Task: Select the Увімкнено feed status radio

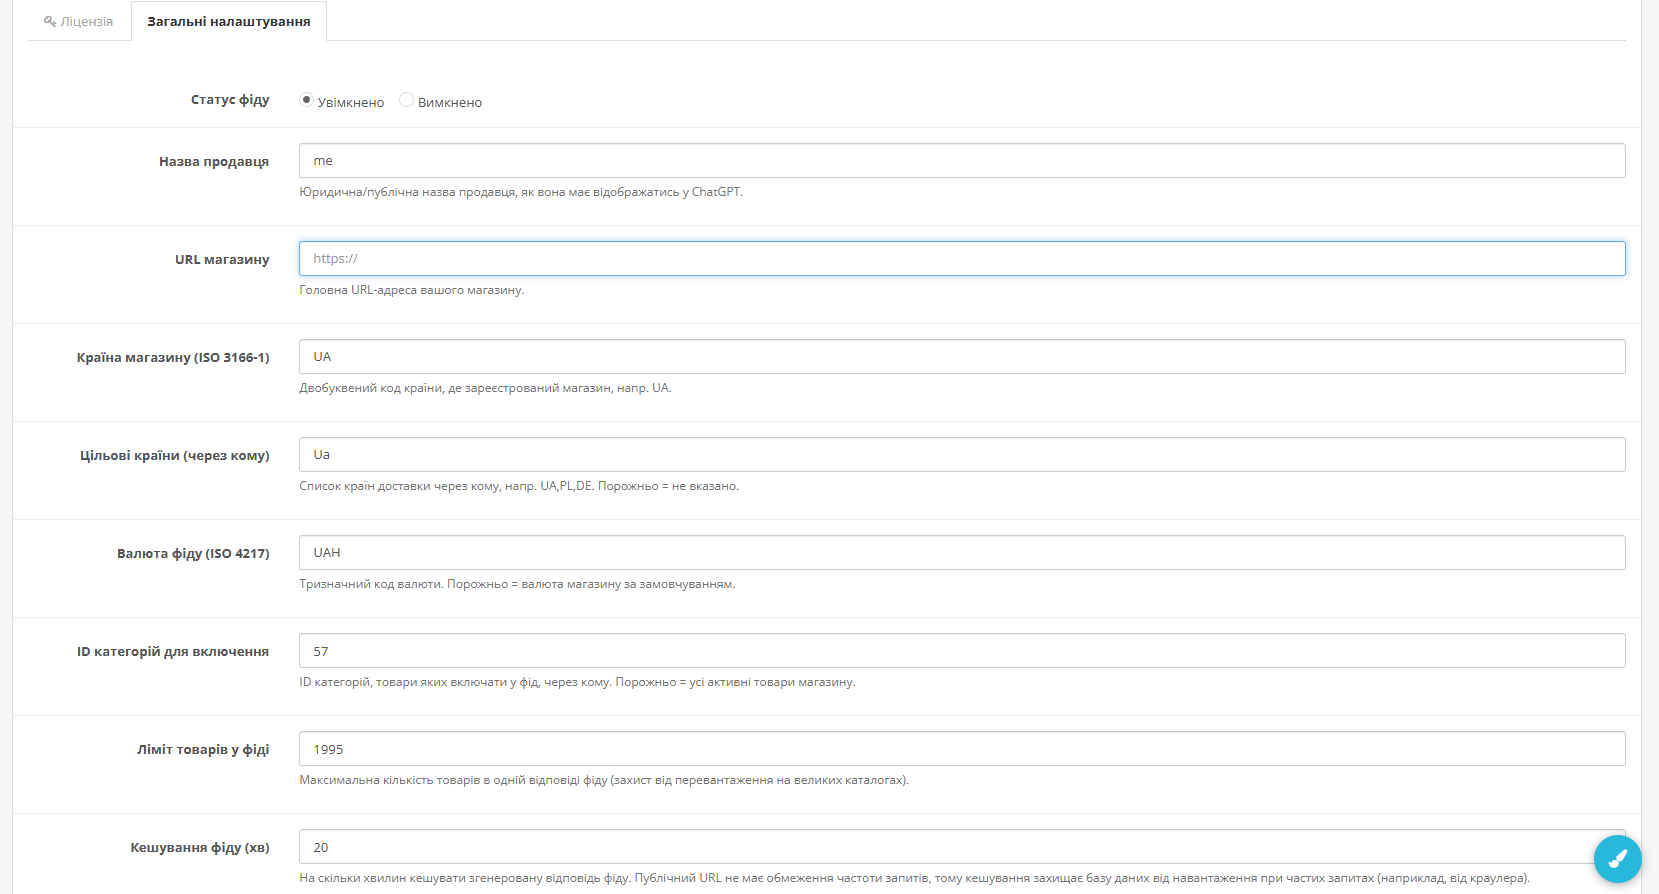Action: coord(306,100)
